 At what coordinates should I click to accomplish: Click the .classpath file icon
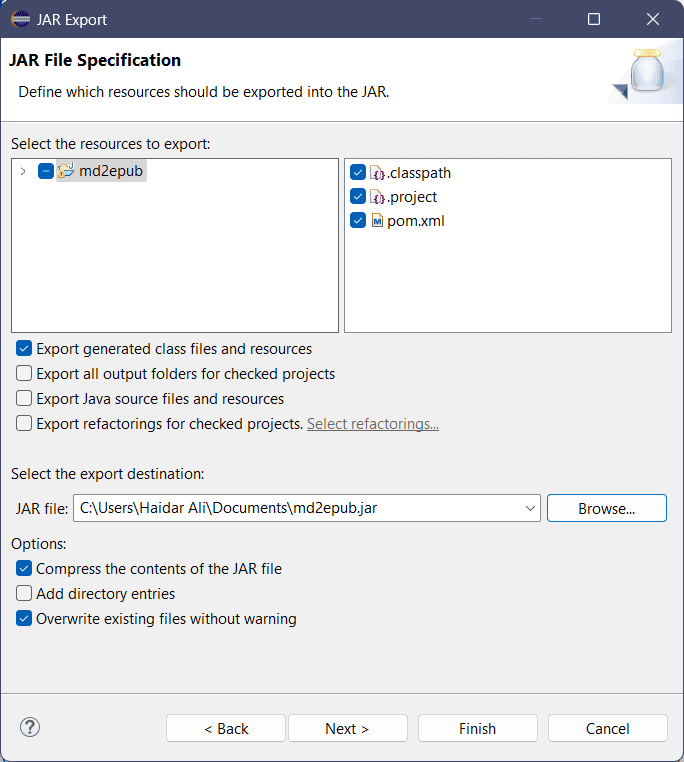(377, 173)
